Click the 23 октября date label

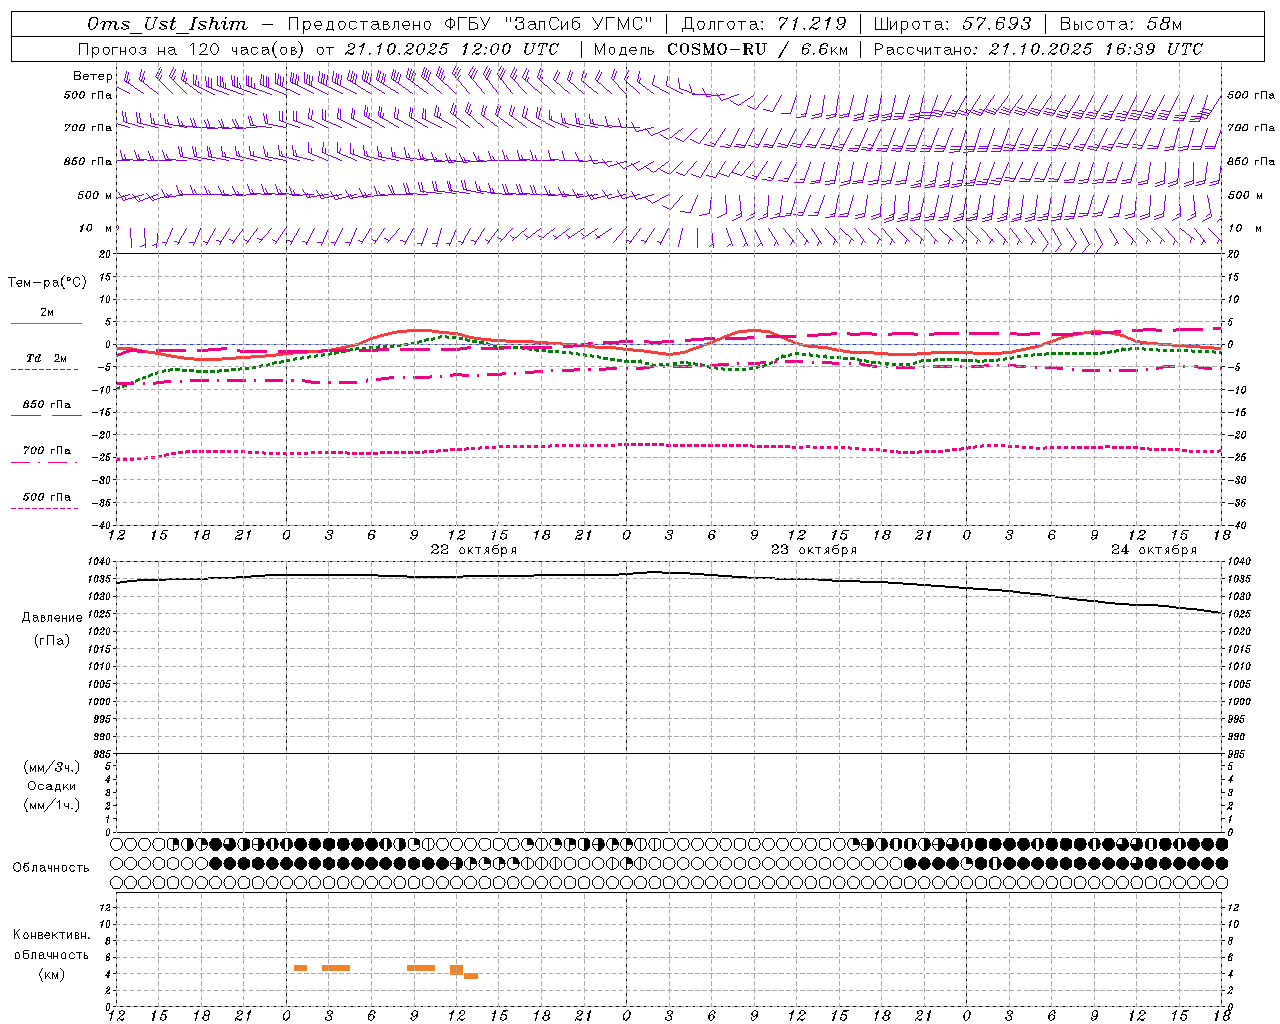pos(814,550)
